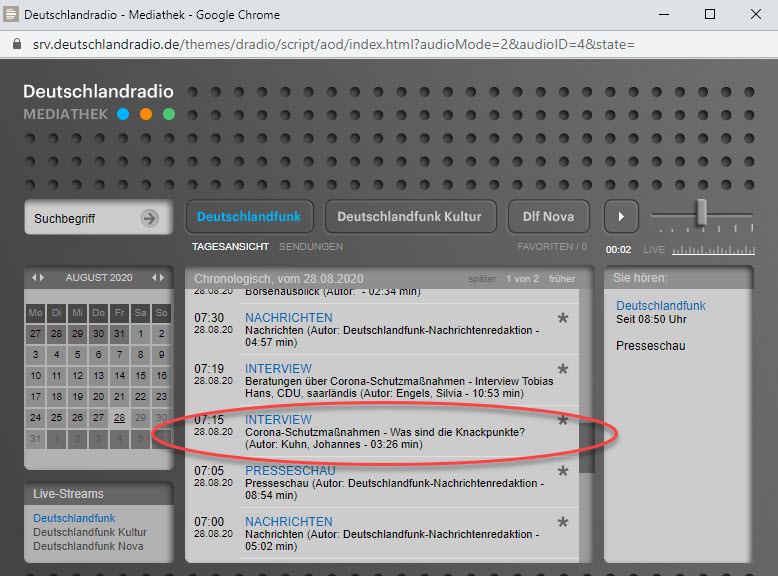Open Deutschlandfunk Nova live stream link
Image resolution: width=778 pixels, height=576 pixels.
90,546
